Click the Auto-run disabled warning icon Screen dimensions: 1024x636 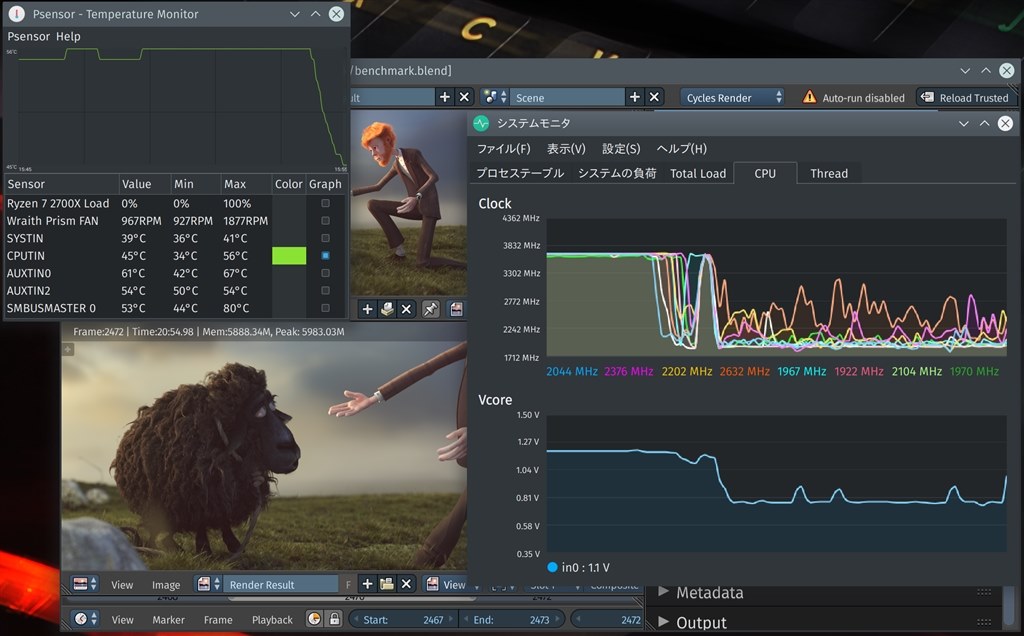point(809,97)
